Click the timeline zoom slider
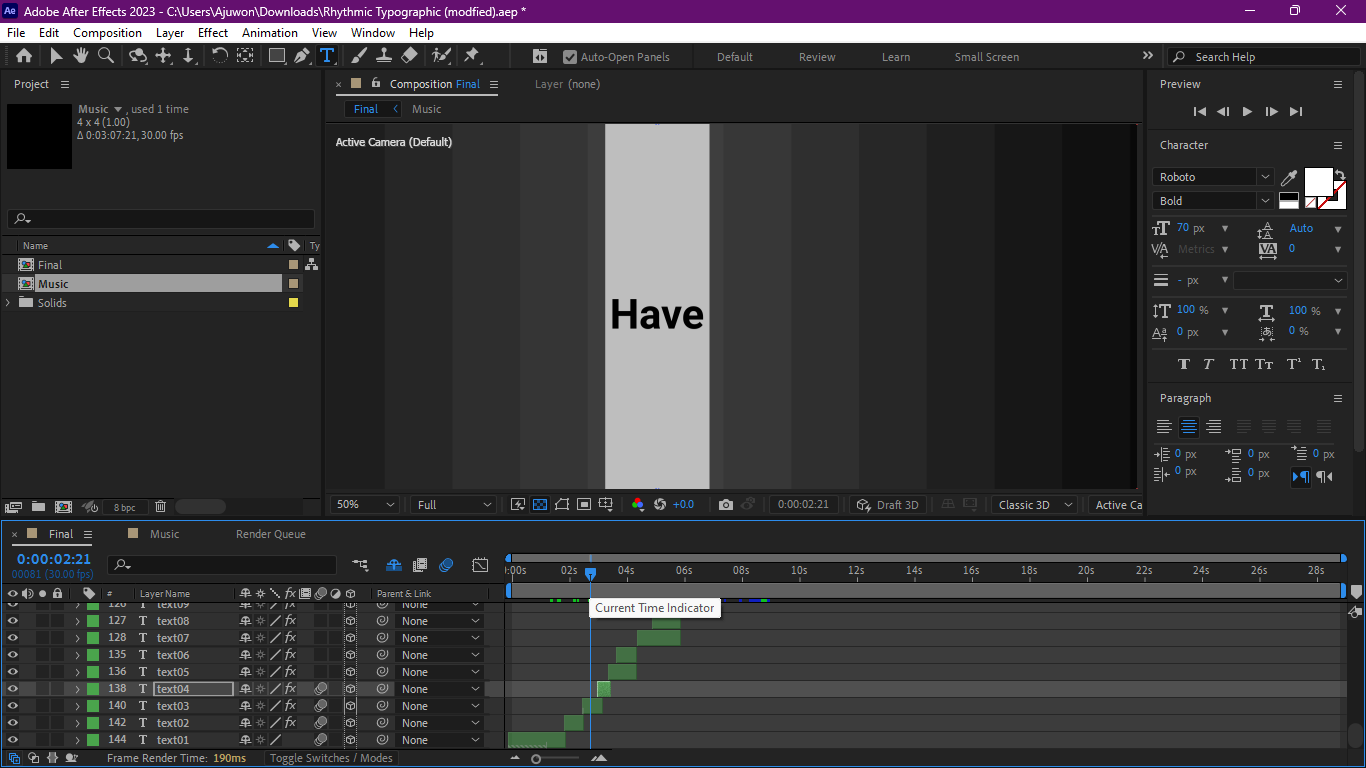 click(x=537, y=759)
